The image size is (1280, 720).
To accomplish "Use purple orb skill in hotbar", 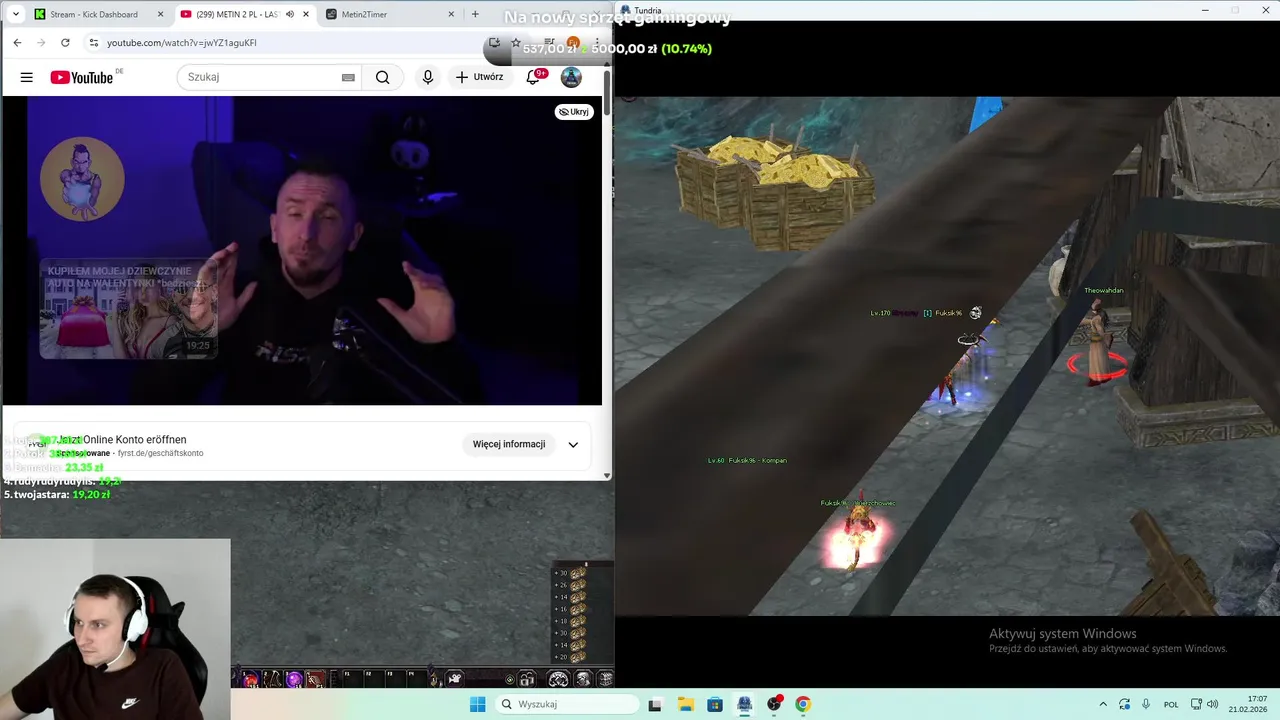I will 294,679.
